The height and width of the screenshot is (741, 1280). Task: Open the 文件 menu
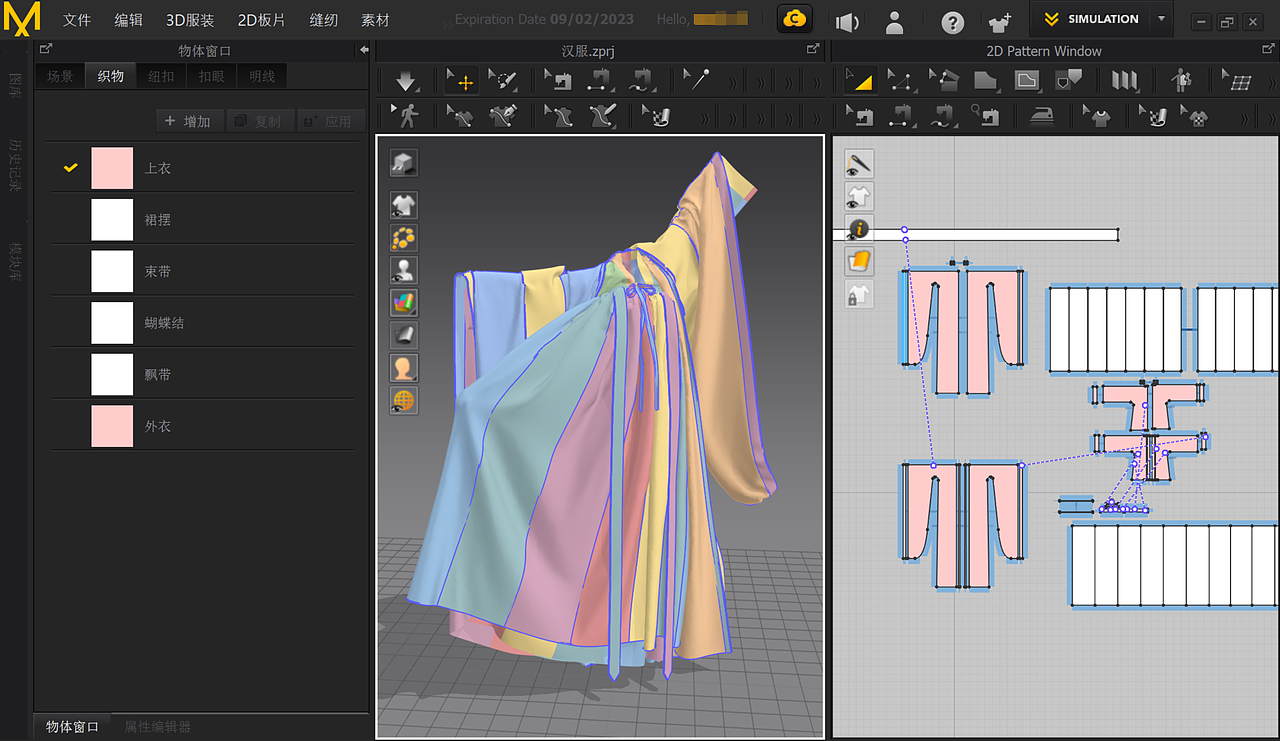(77, 19)
